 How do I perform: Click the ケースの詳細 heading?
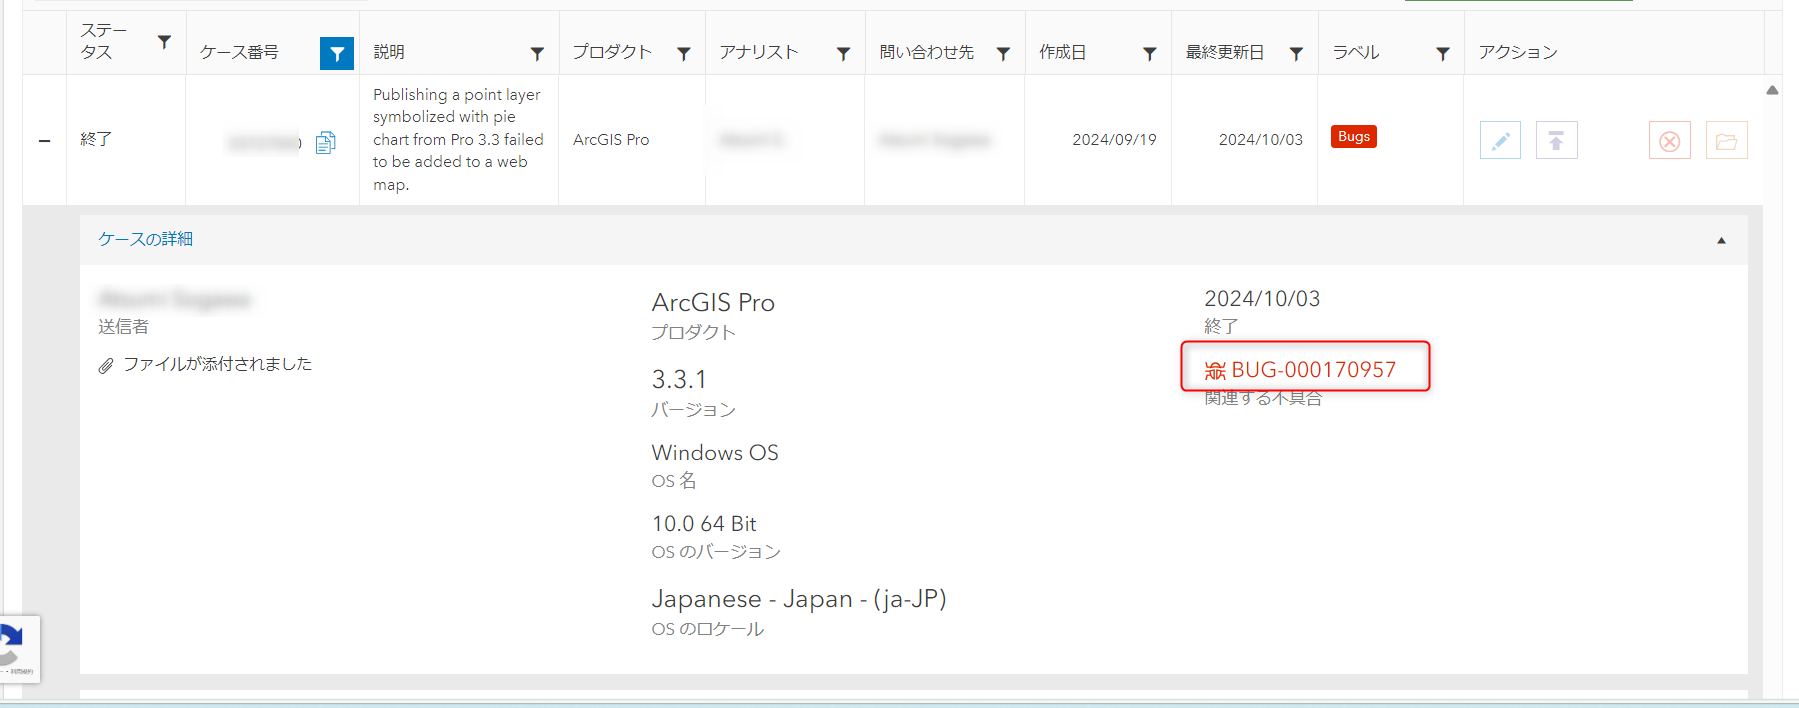[x=146, y=239]
